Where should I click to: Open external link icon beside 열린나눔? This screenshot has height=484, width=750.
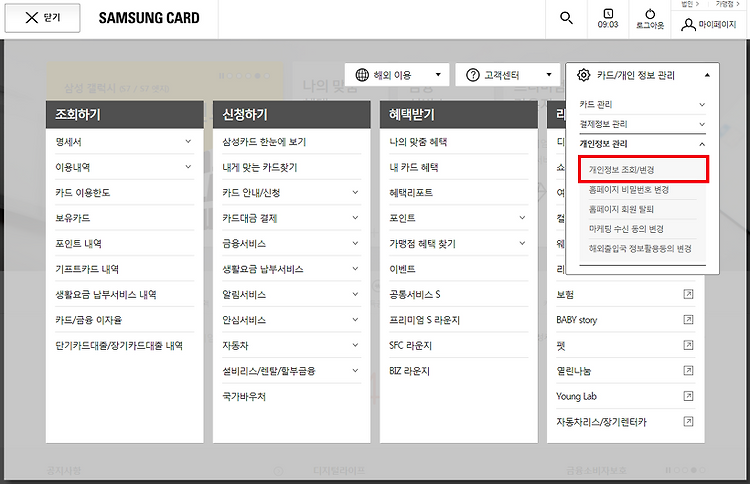pyautogui.click(x=688, y=370)
